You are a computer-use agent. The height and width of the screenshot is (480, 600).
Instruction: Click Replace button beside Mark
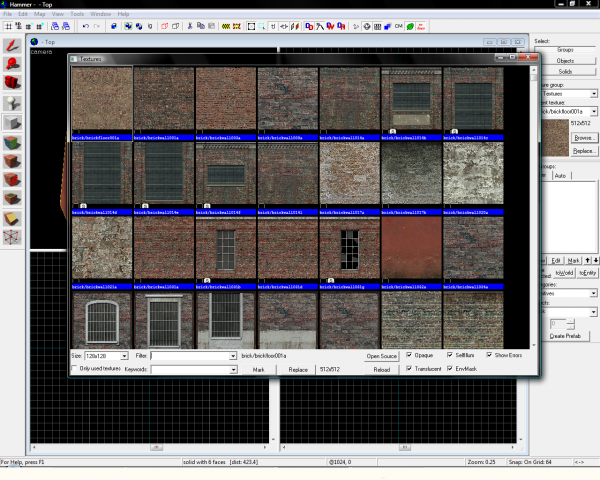298,369
